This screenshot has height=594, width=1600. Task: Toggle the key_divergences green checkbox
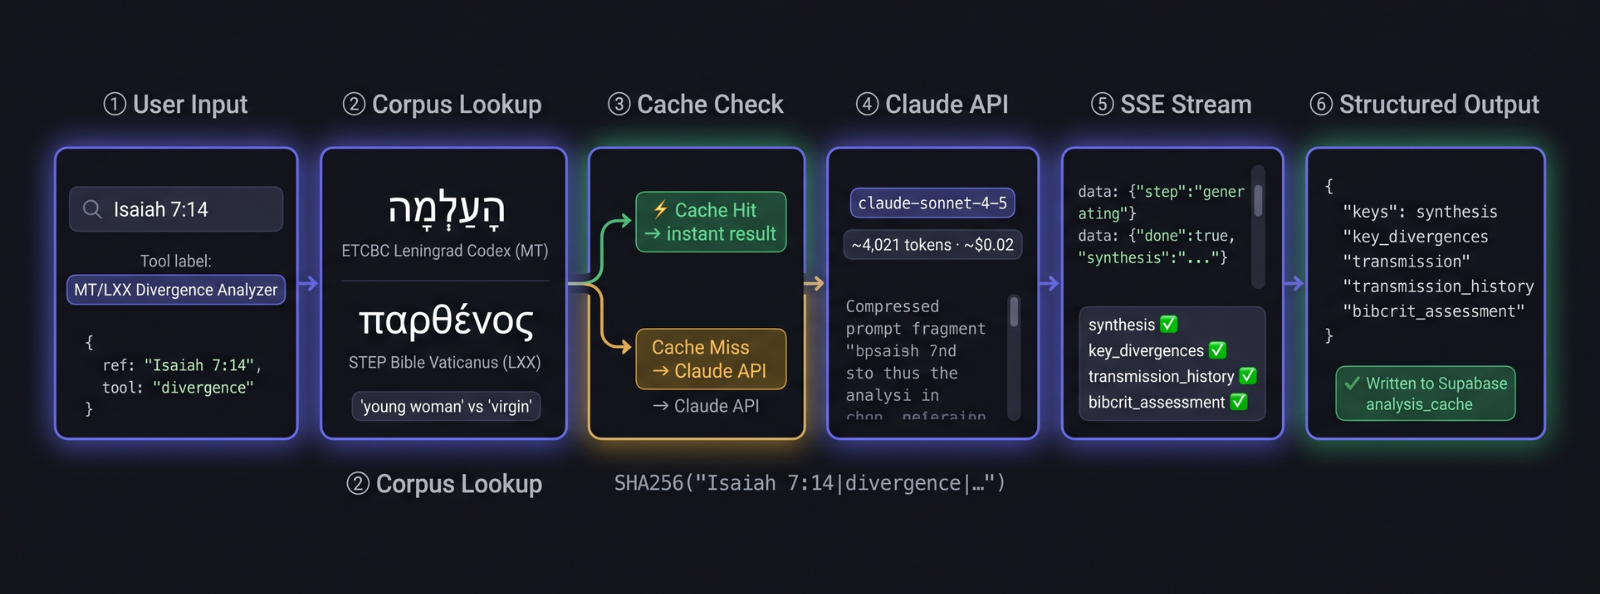click(x=1217, y=350)
